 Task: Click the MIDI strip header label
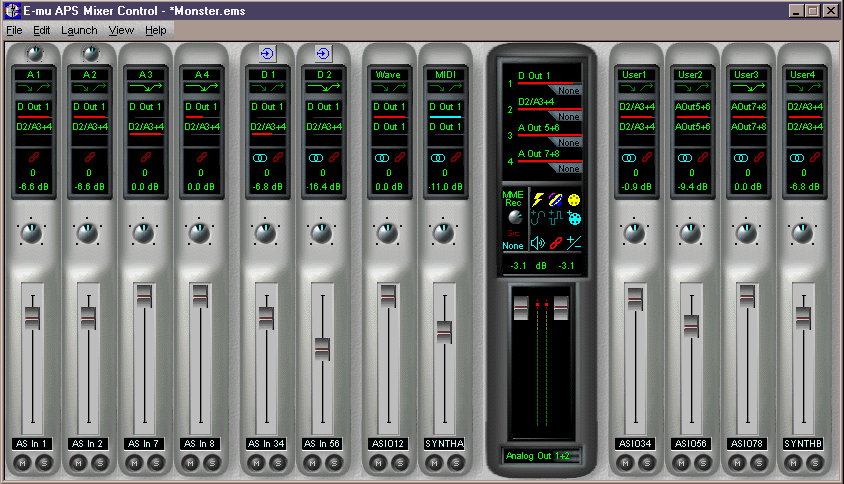tap(445, 74)
